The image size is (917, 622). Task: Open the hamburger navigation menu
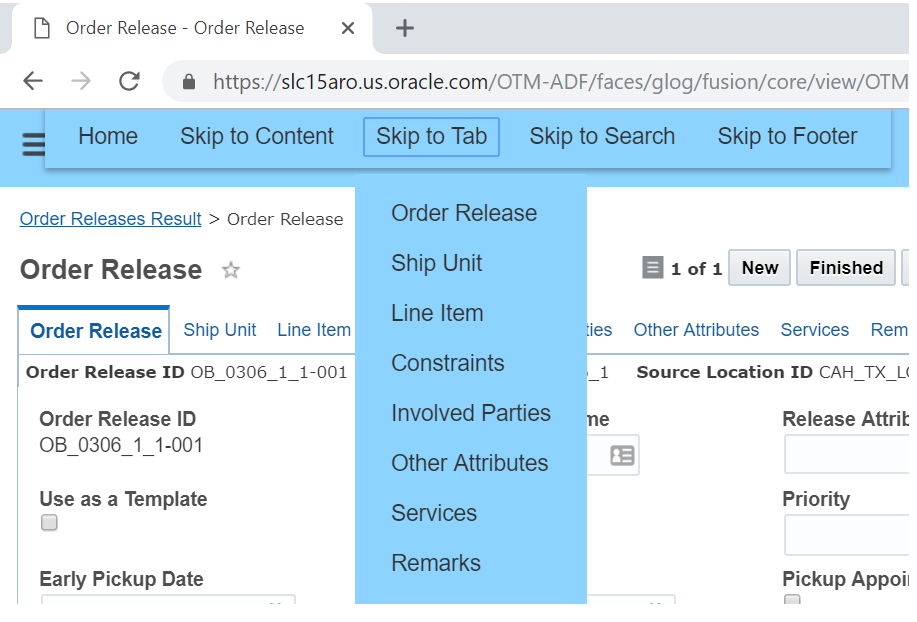33,146
